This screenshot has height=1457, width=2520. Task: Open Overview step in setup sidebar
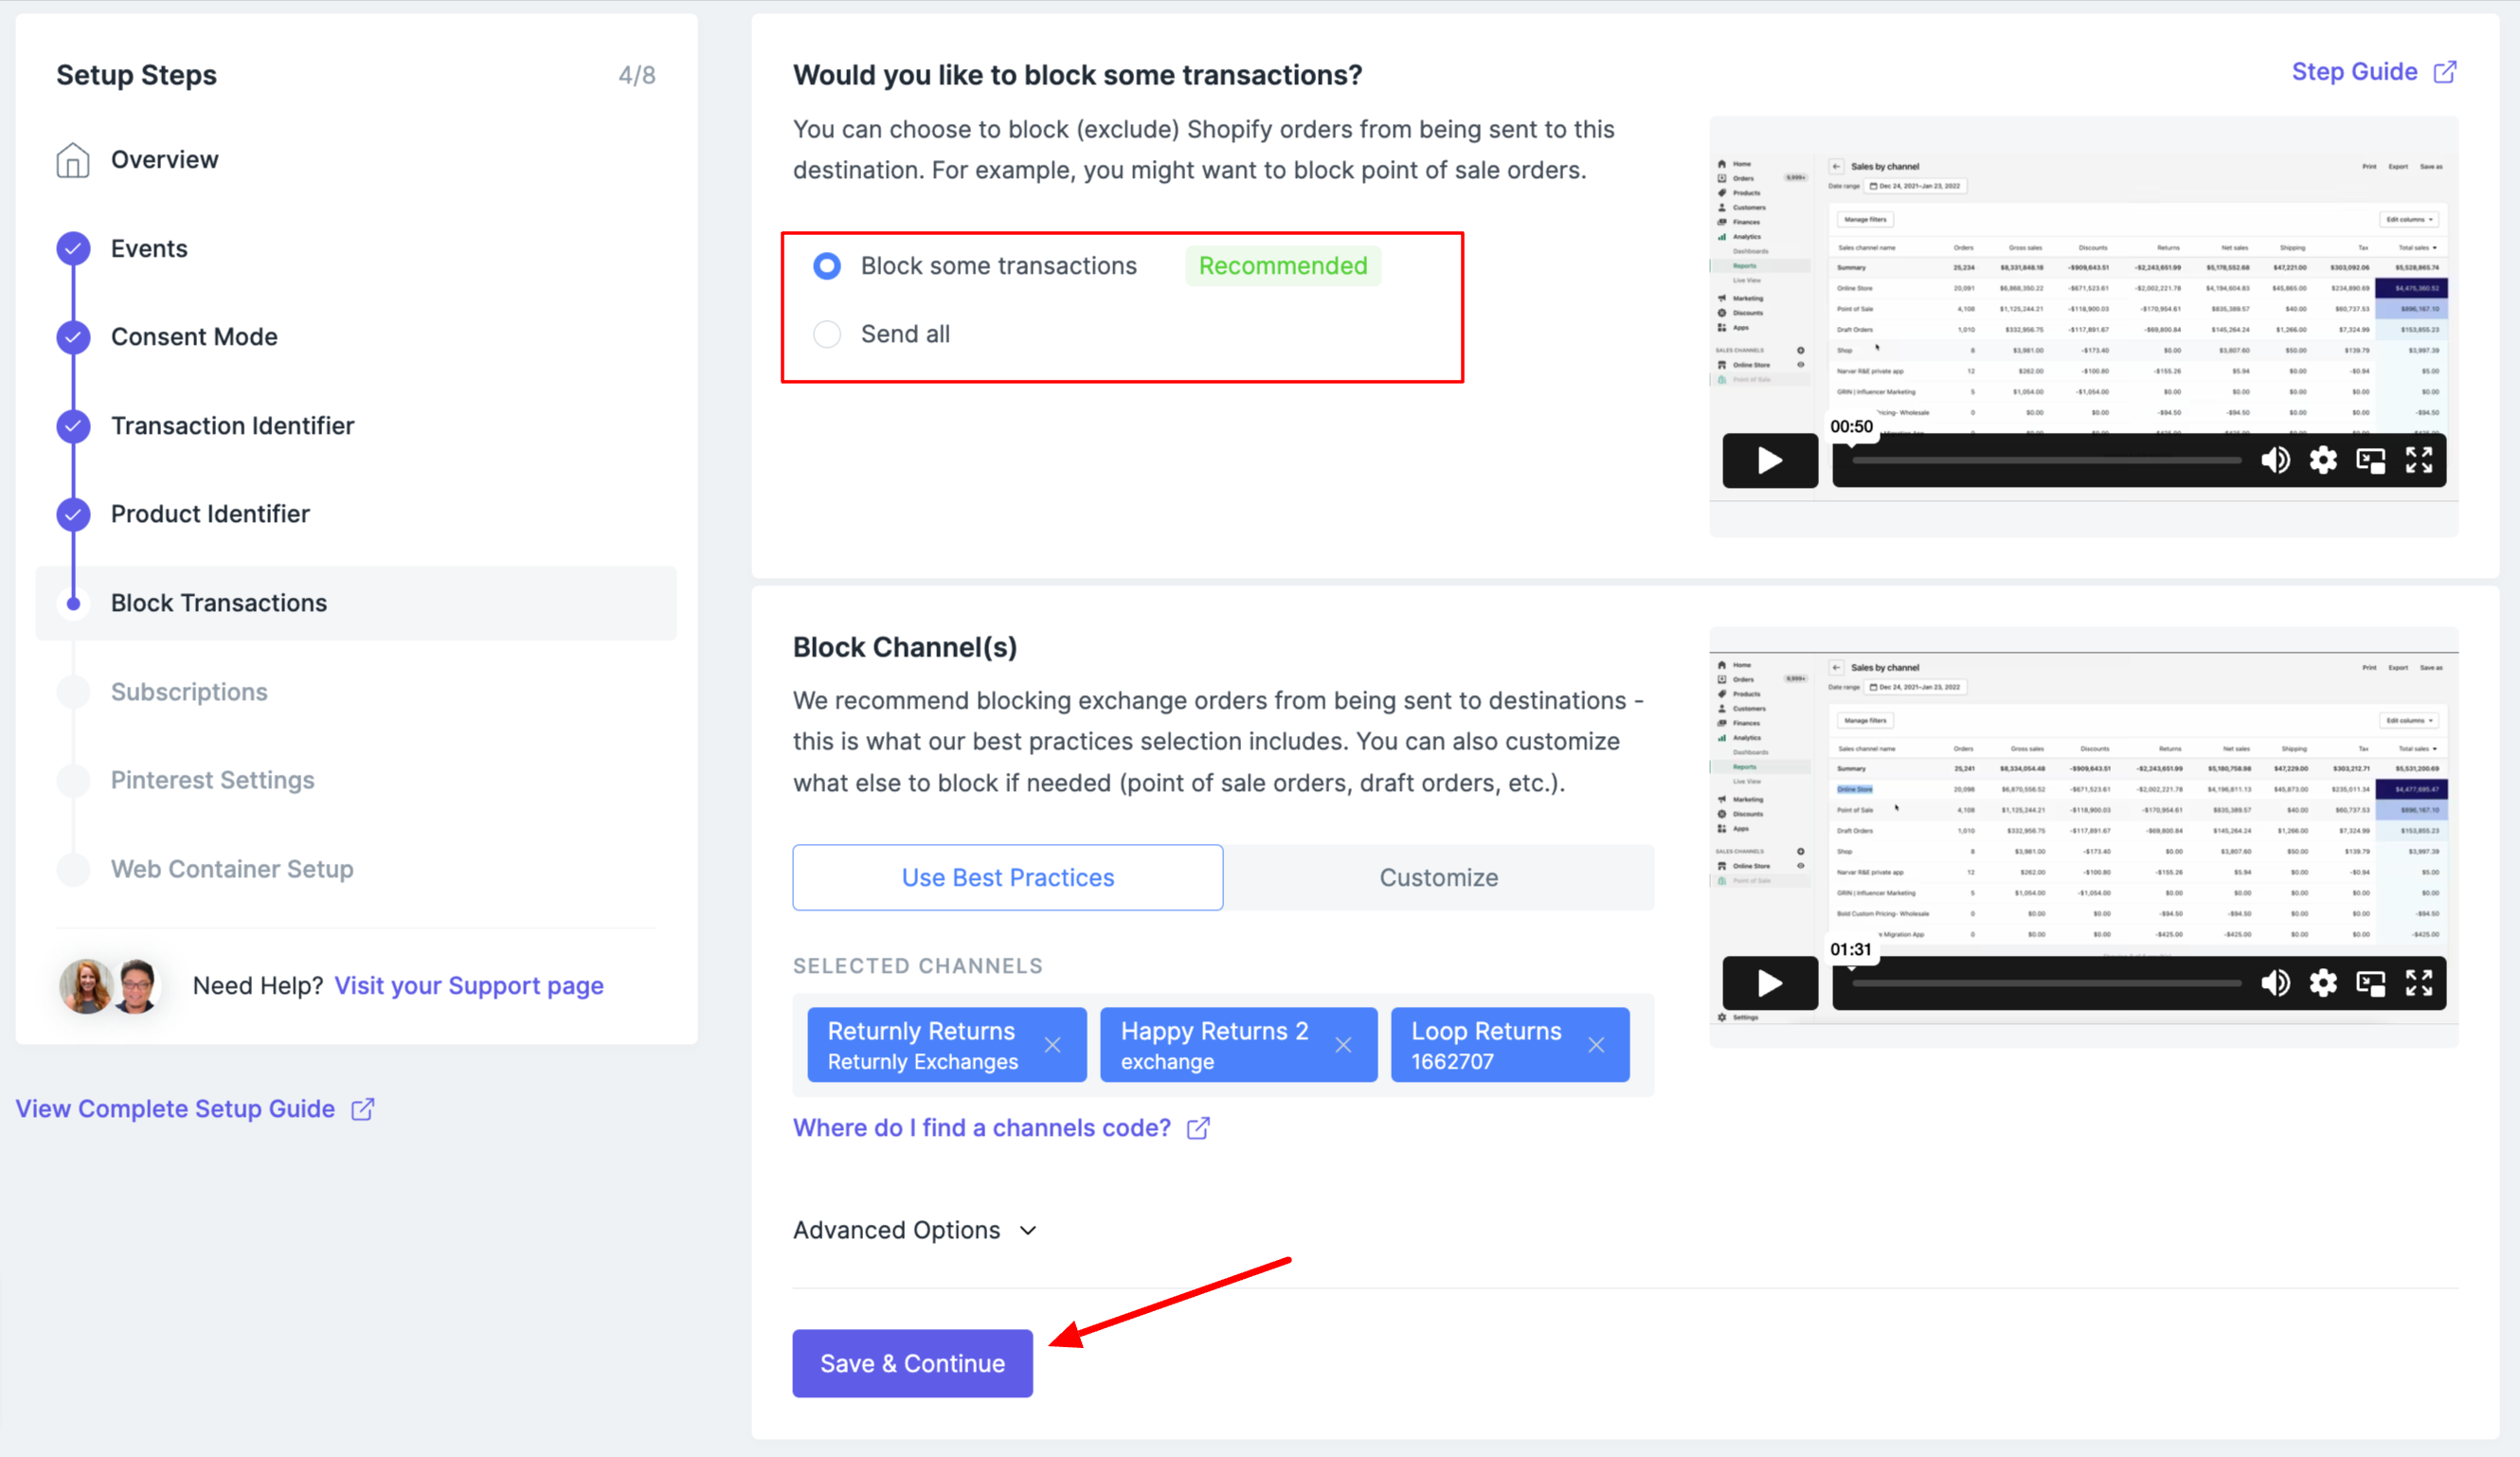pos(164,160)
